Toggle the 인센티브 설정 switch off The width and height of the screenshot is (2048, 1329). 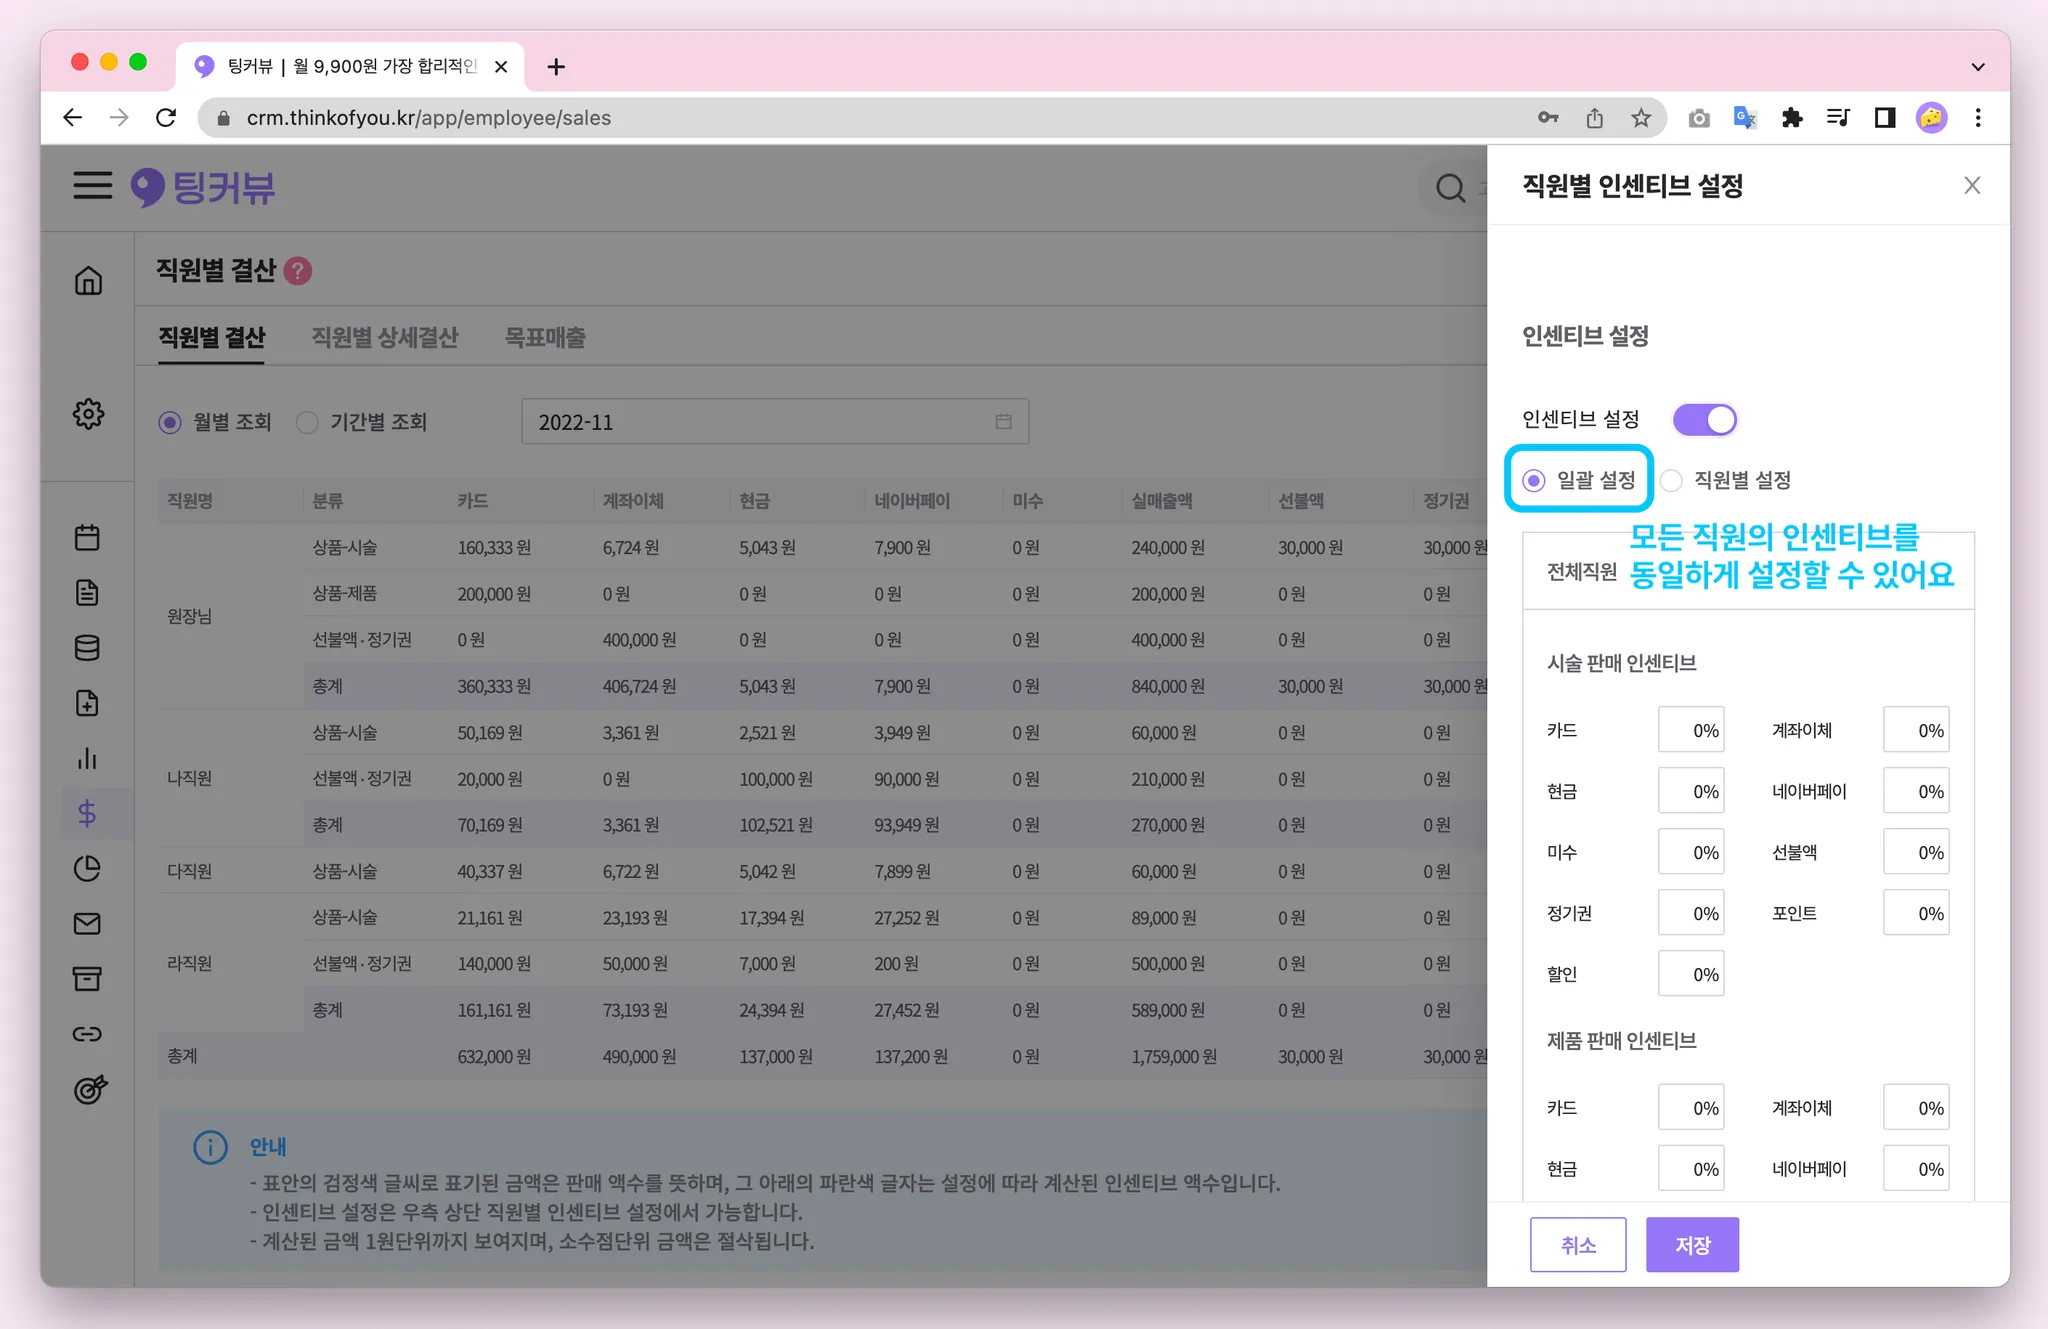pyautogui.click(x=1705, y=420)
